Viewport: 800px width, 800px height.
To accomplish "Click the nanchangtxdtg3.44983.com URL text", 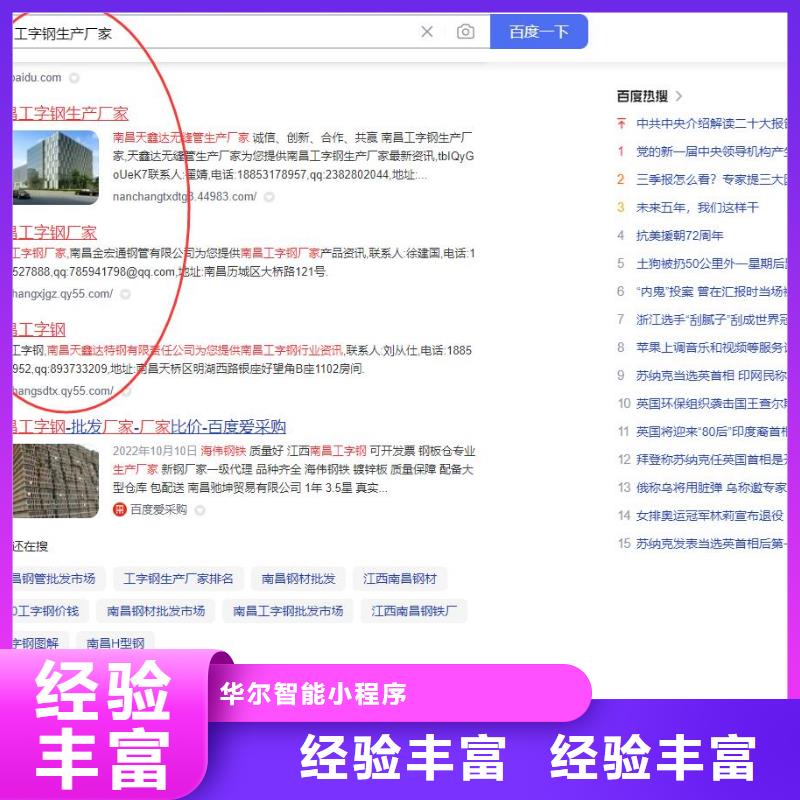I will tap(185, 197).
